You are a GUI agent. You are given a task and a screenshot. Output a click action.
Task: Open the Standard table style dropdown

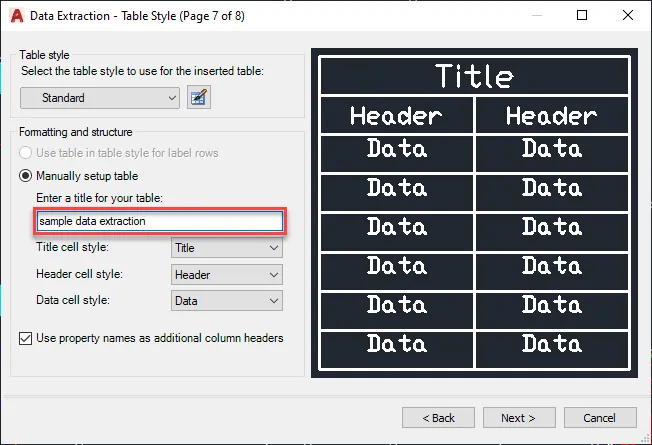tap(100, 98)
